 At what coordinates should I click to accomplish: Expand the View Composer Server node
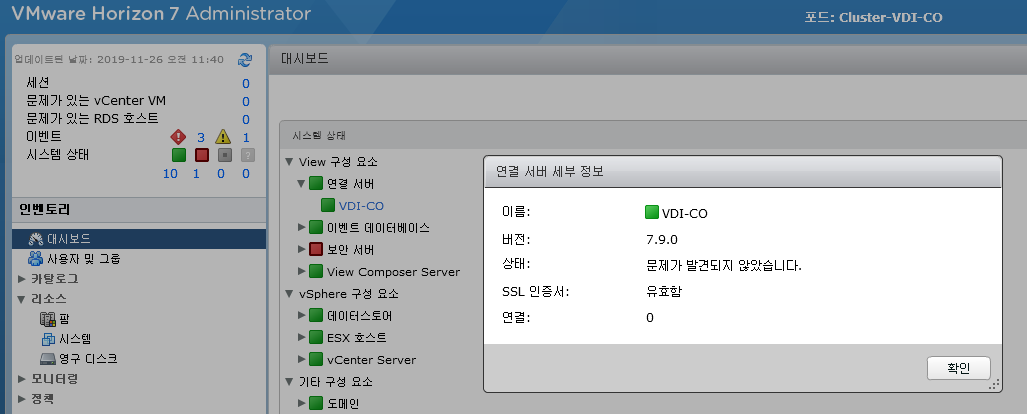pyautogui.click(x=301, y=271)
